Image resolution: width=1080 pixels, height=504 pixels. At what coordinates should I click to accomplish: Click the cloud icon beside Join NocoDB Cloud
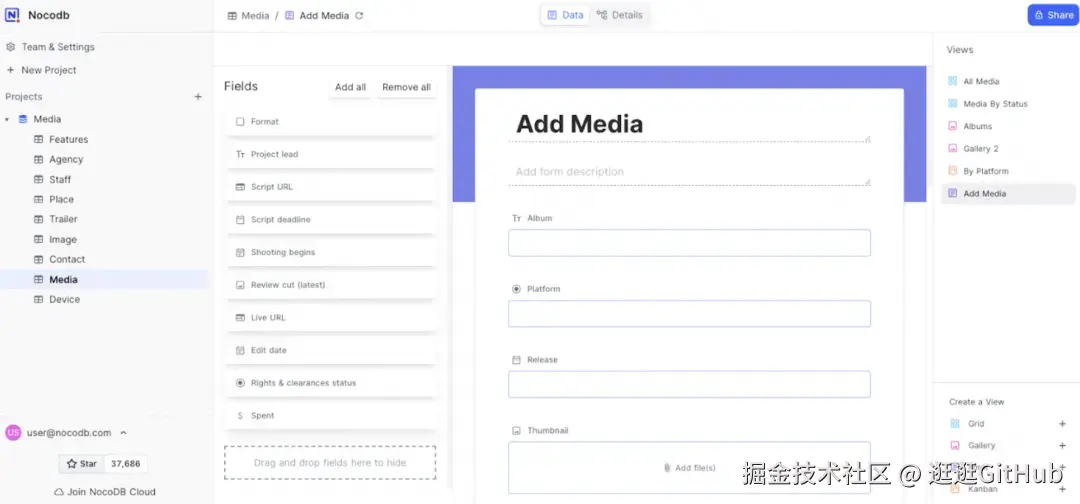[59, 492]
